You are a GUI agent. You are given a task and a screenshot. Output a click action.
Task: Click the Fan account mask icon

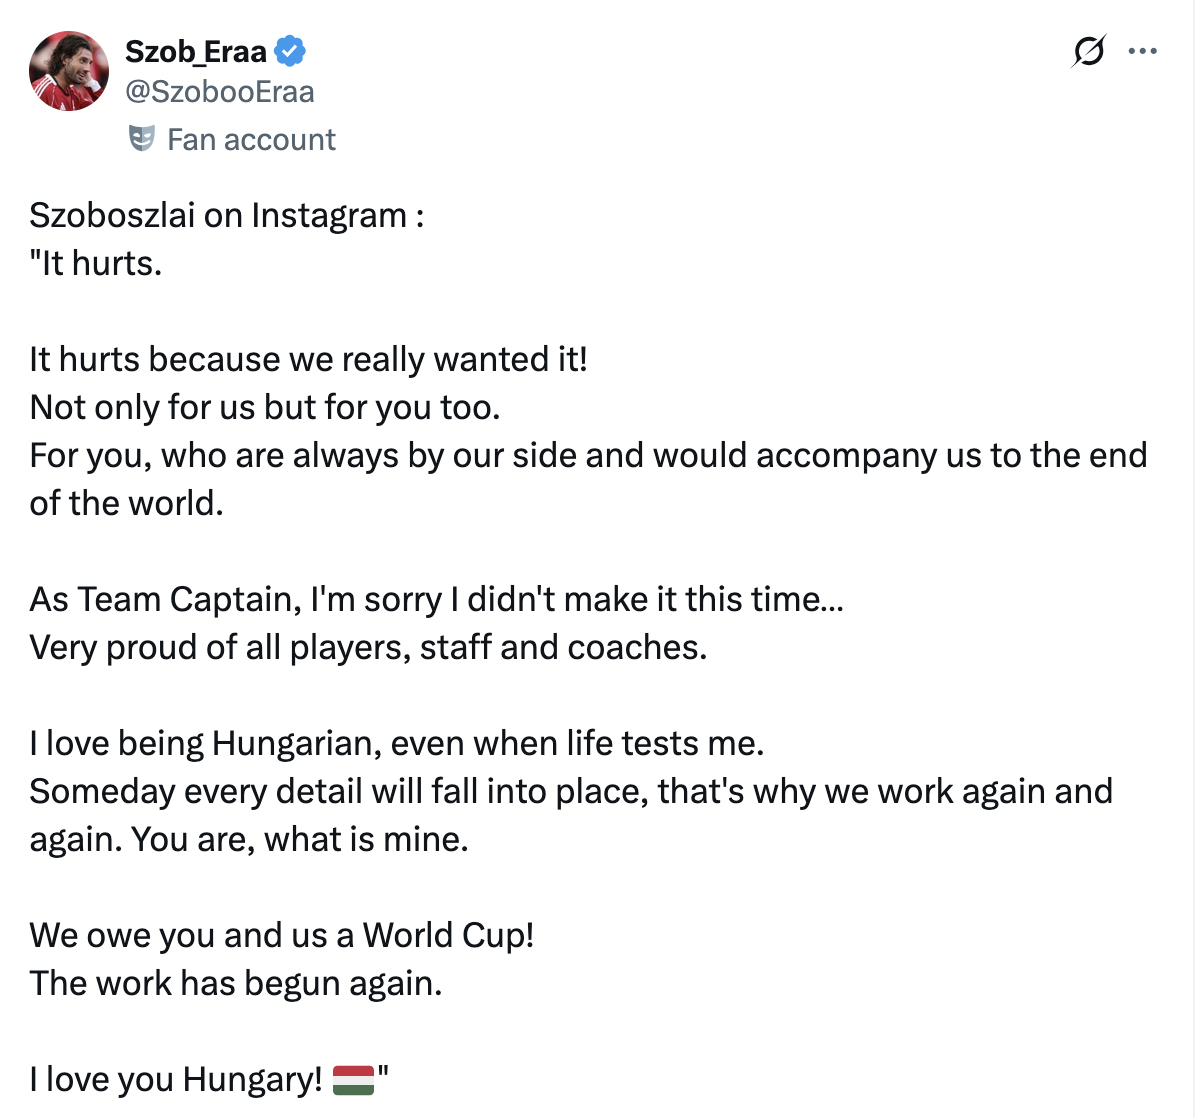(142, 138)
